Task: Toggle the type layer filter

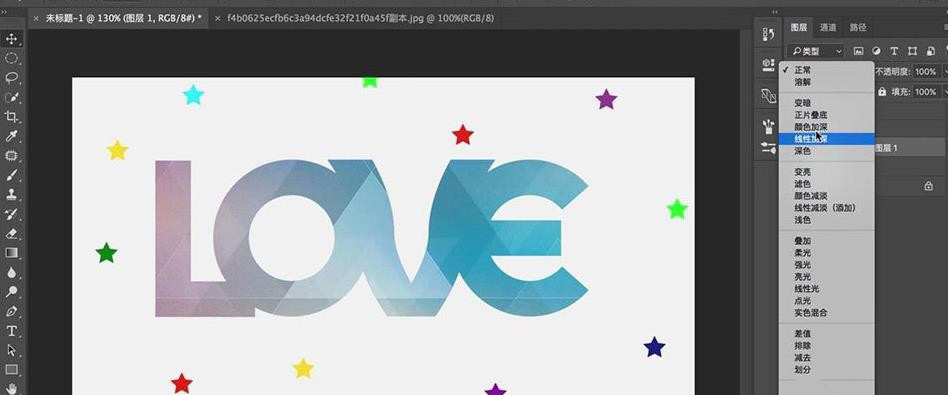Action: click(x=894, y=51)
